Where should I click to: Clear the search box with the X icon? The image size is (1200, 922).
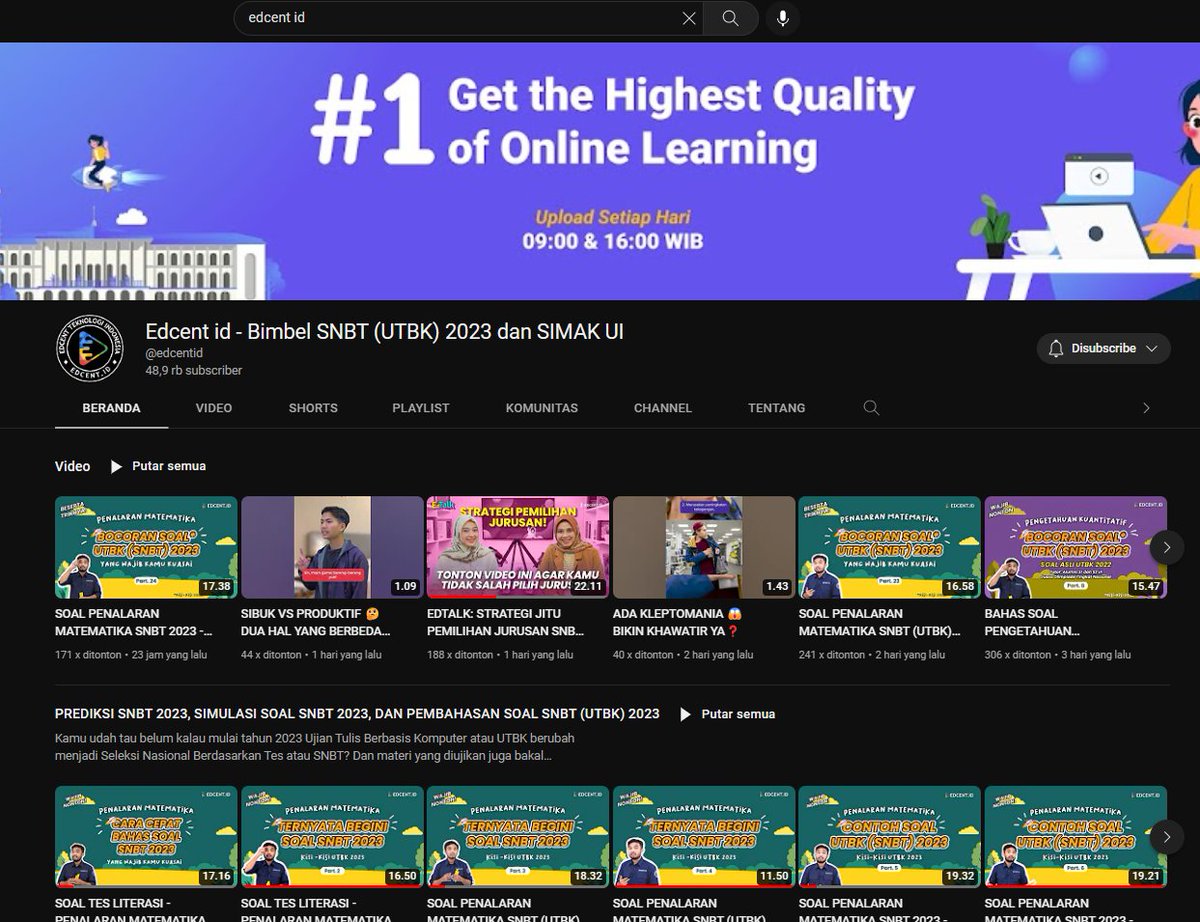pos(689,18)
